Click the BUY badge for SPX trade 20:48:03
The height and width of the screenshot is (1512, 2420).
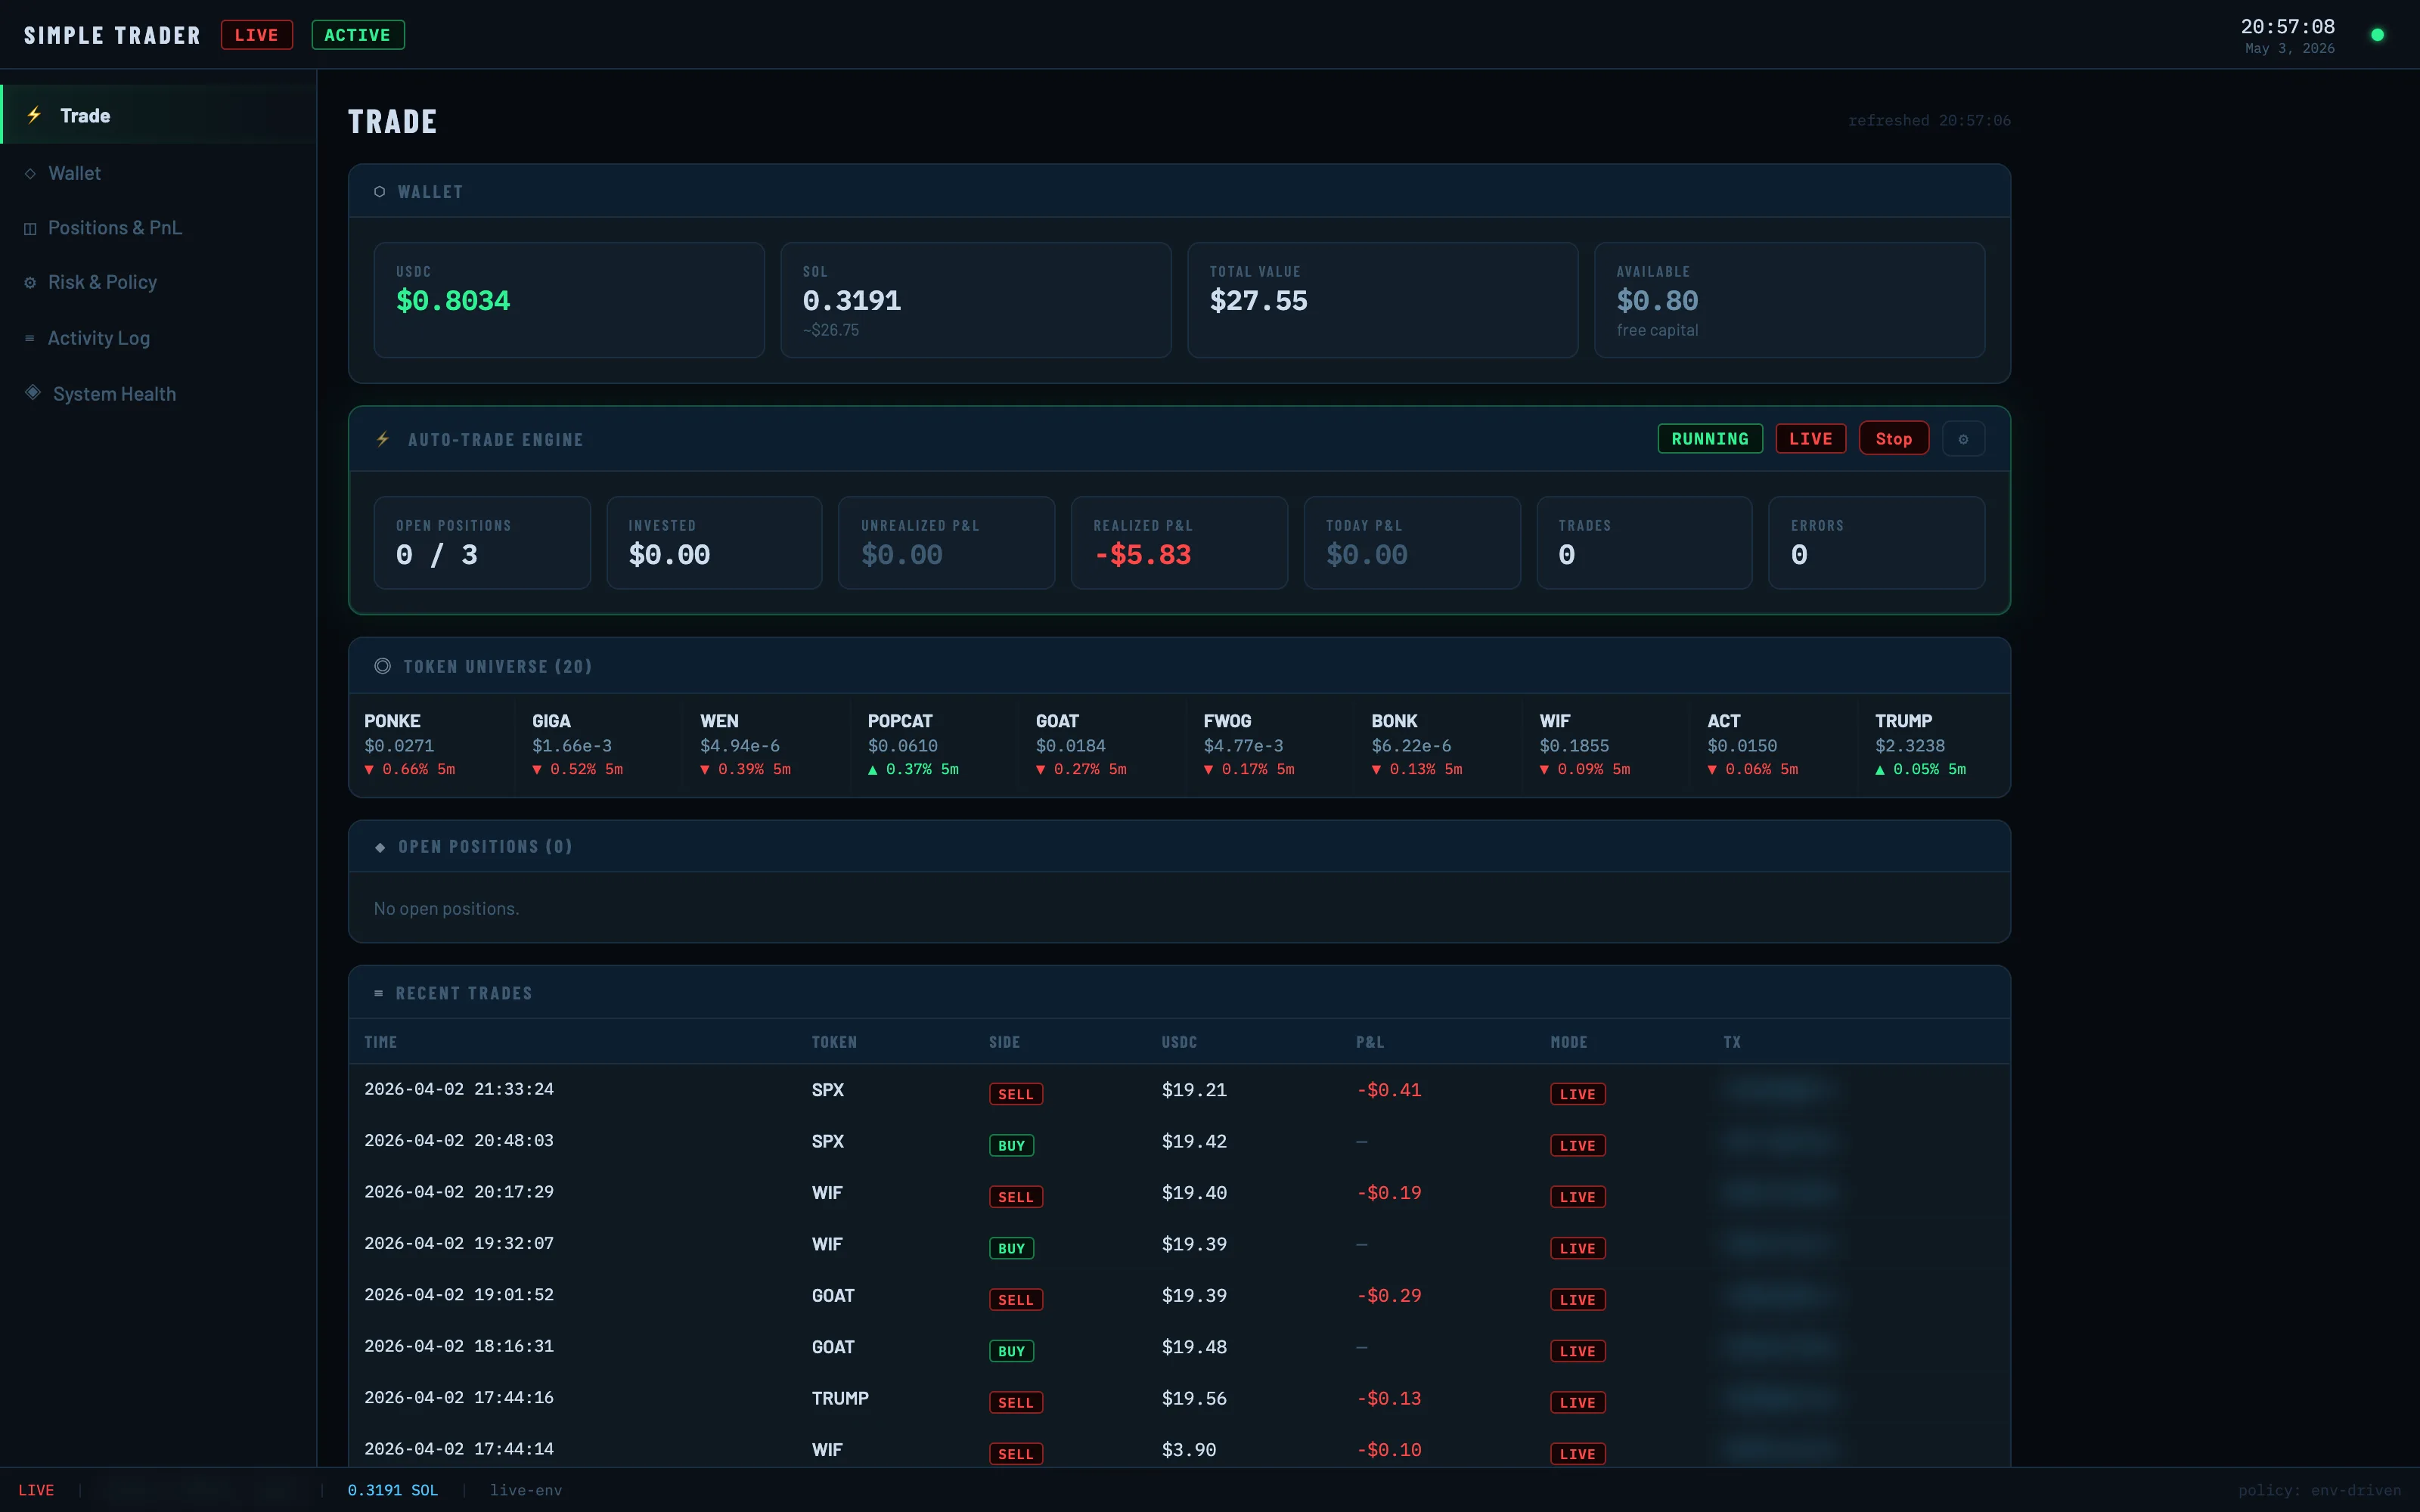[x=1011, y=1146]
